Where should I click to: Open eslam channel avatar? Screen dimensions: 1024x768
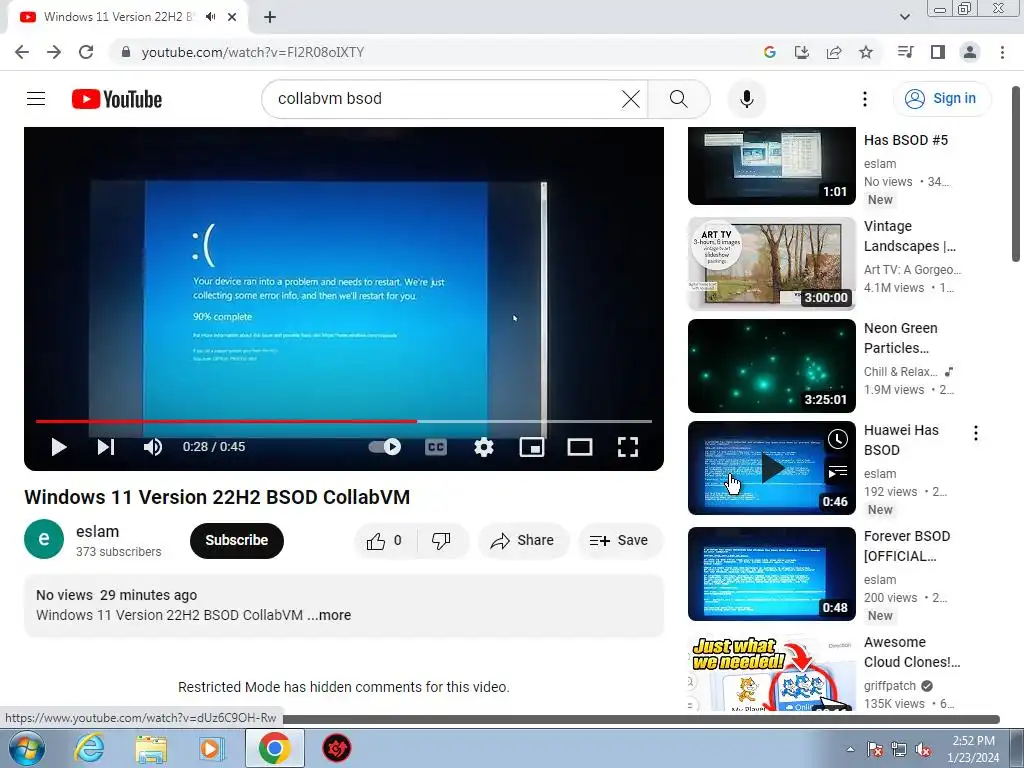[44, 539]
